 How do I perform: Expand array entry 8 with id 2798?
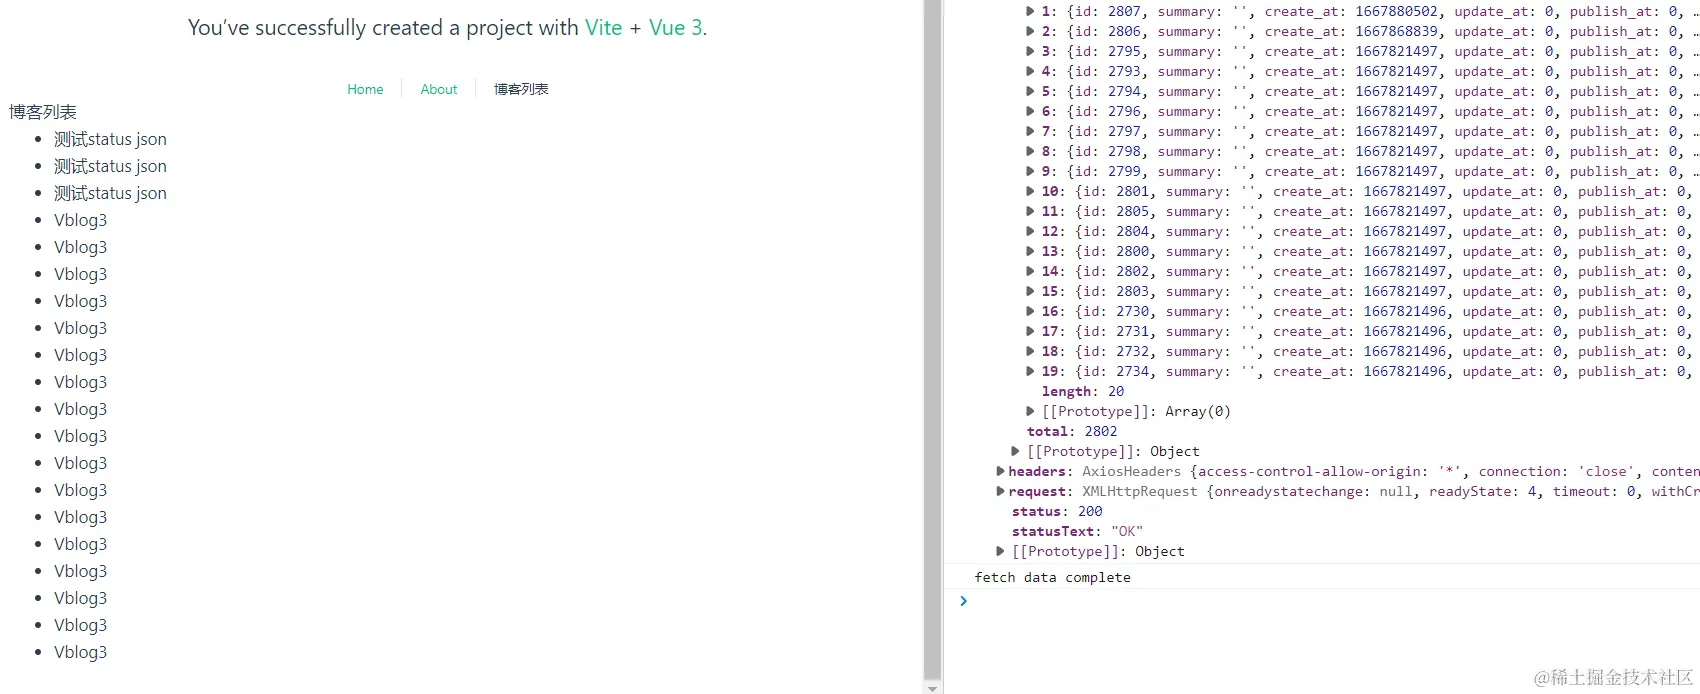(x=1031, y=151)
